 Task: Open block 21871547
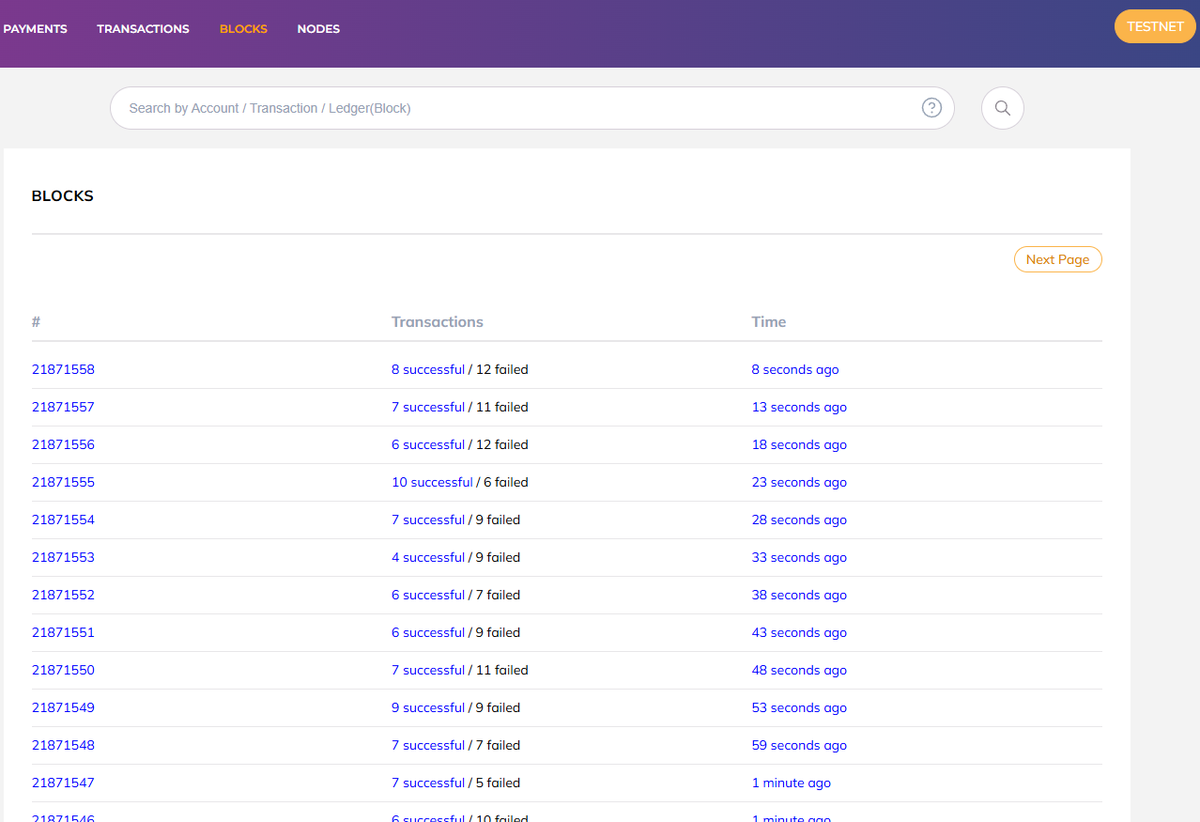63,783
